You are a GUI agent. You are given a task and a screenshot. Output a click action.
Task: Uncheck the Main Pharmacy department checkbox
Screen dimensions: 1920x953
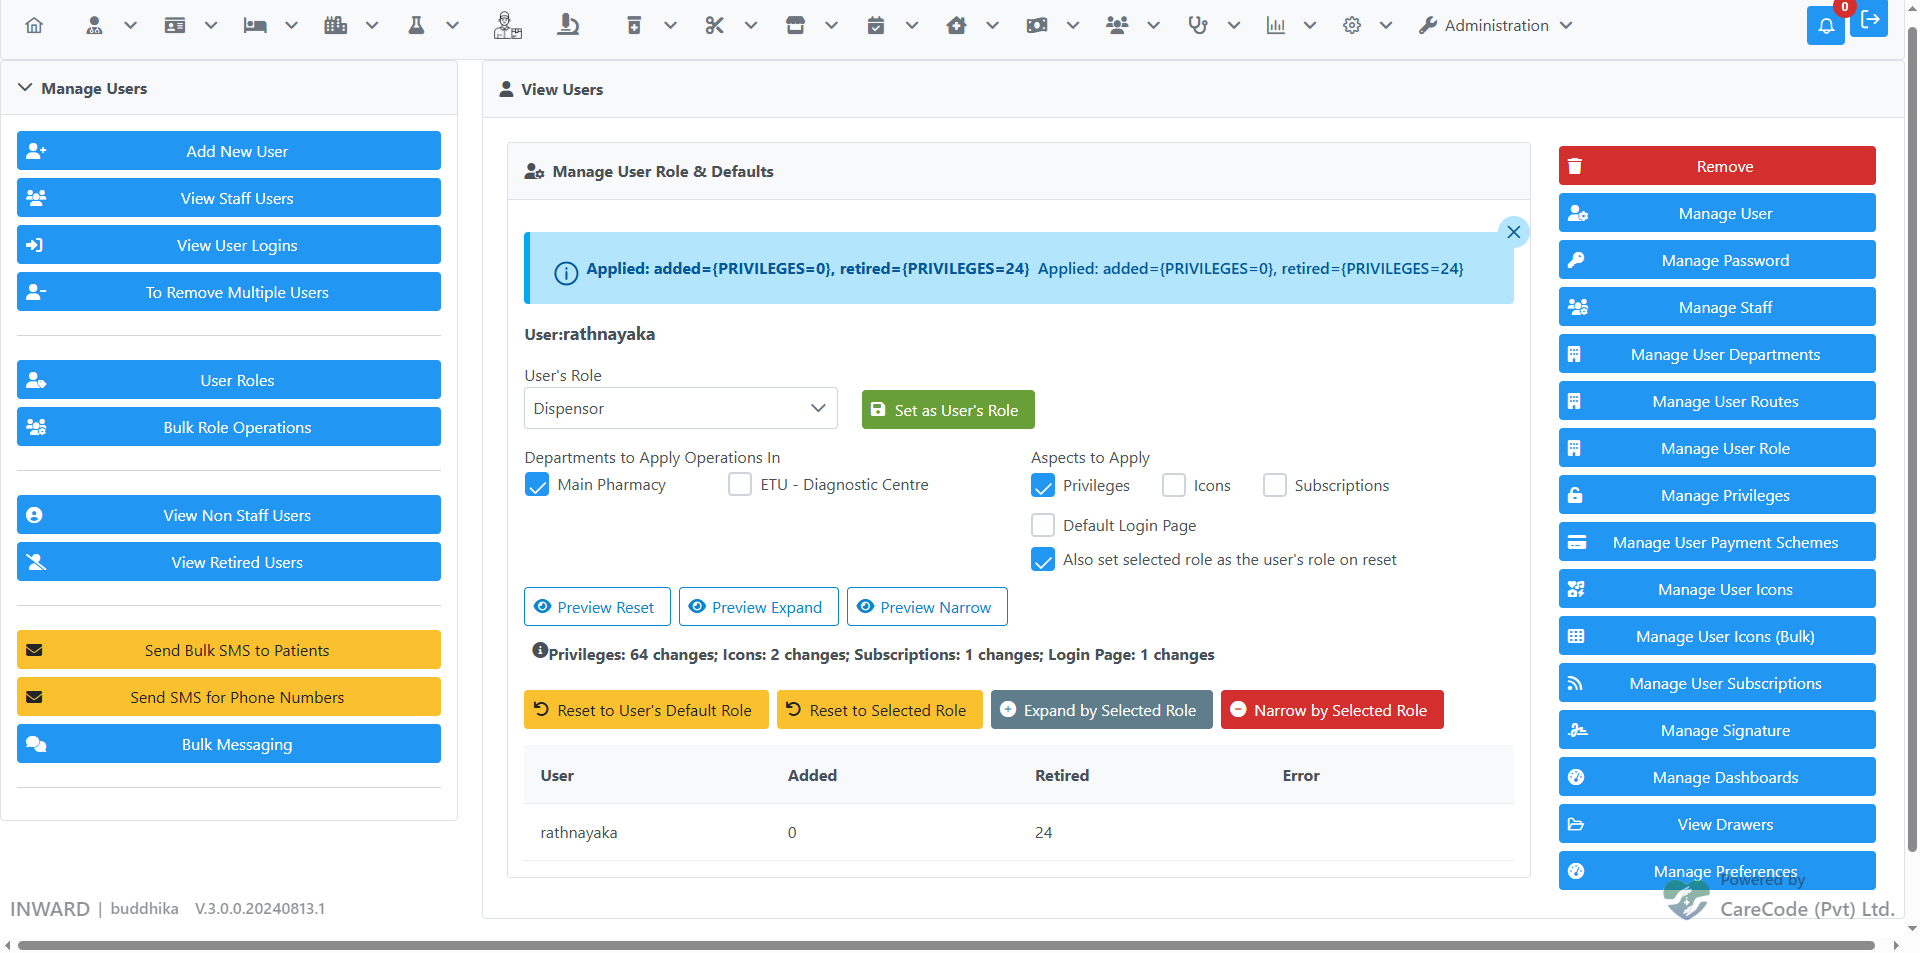click(537, 485)
